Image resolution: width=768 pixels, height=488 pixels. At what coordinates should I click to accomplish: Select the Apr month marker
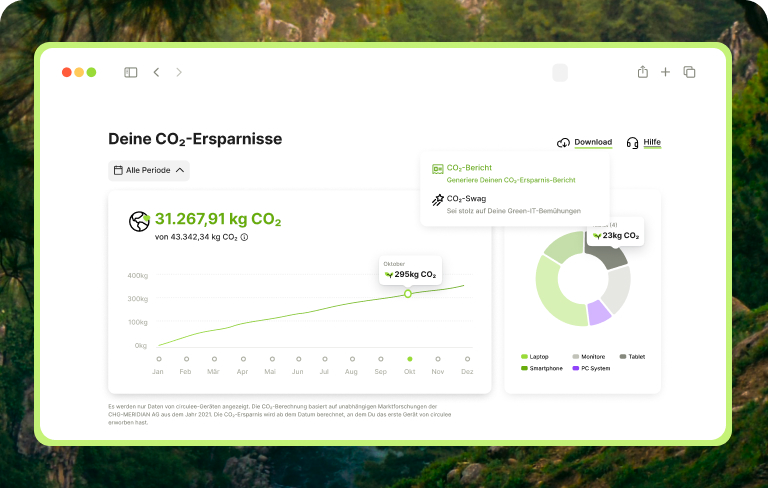pyautogui.click(x=243, y=359)
